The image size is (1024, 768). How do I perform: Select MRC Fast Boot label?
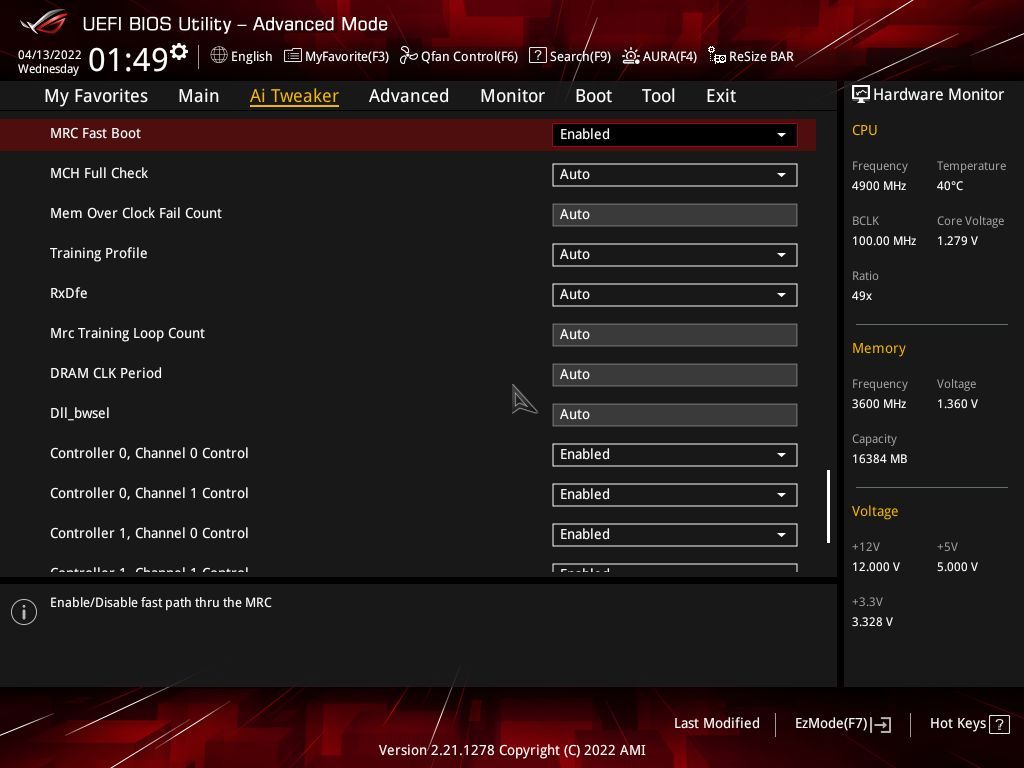(95, 133)
